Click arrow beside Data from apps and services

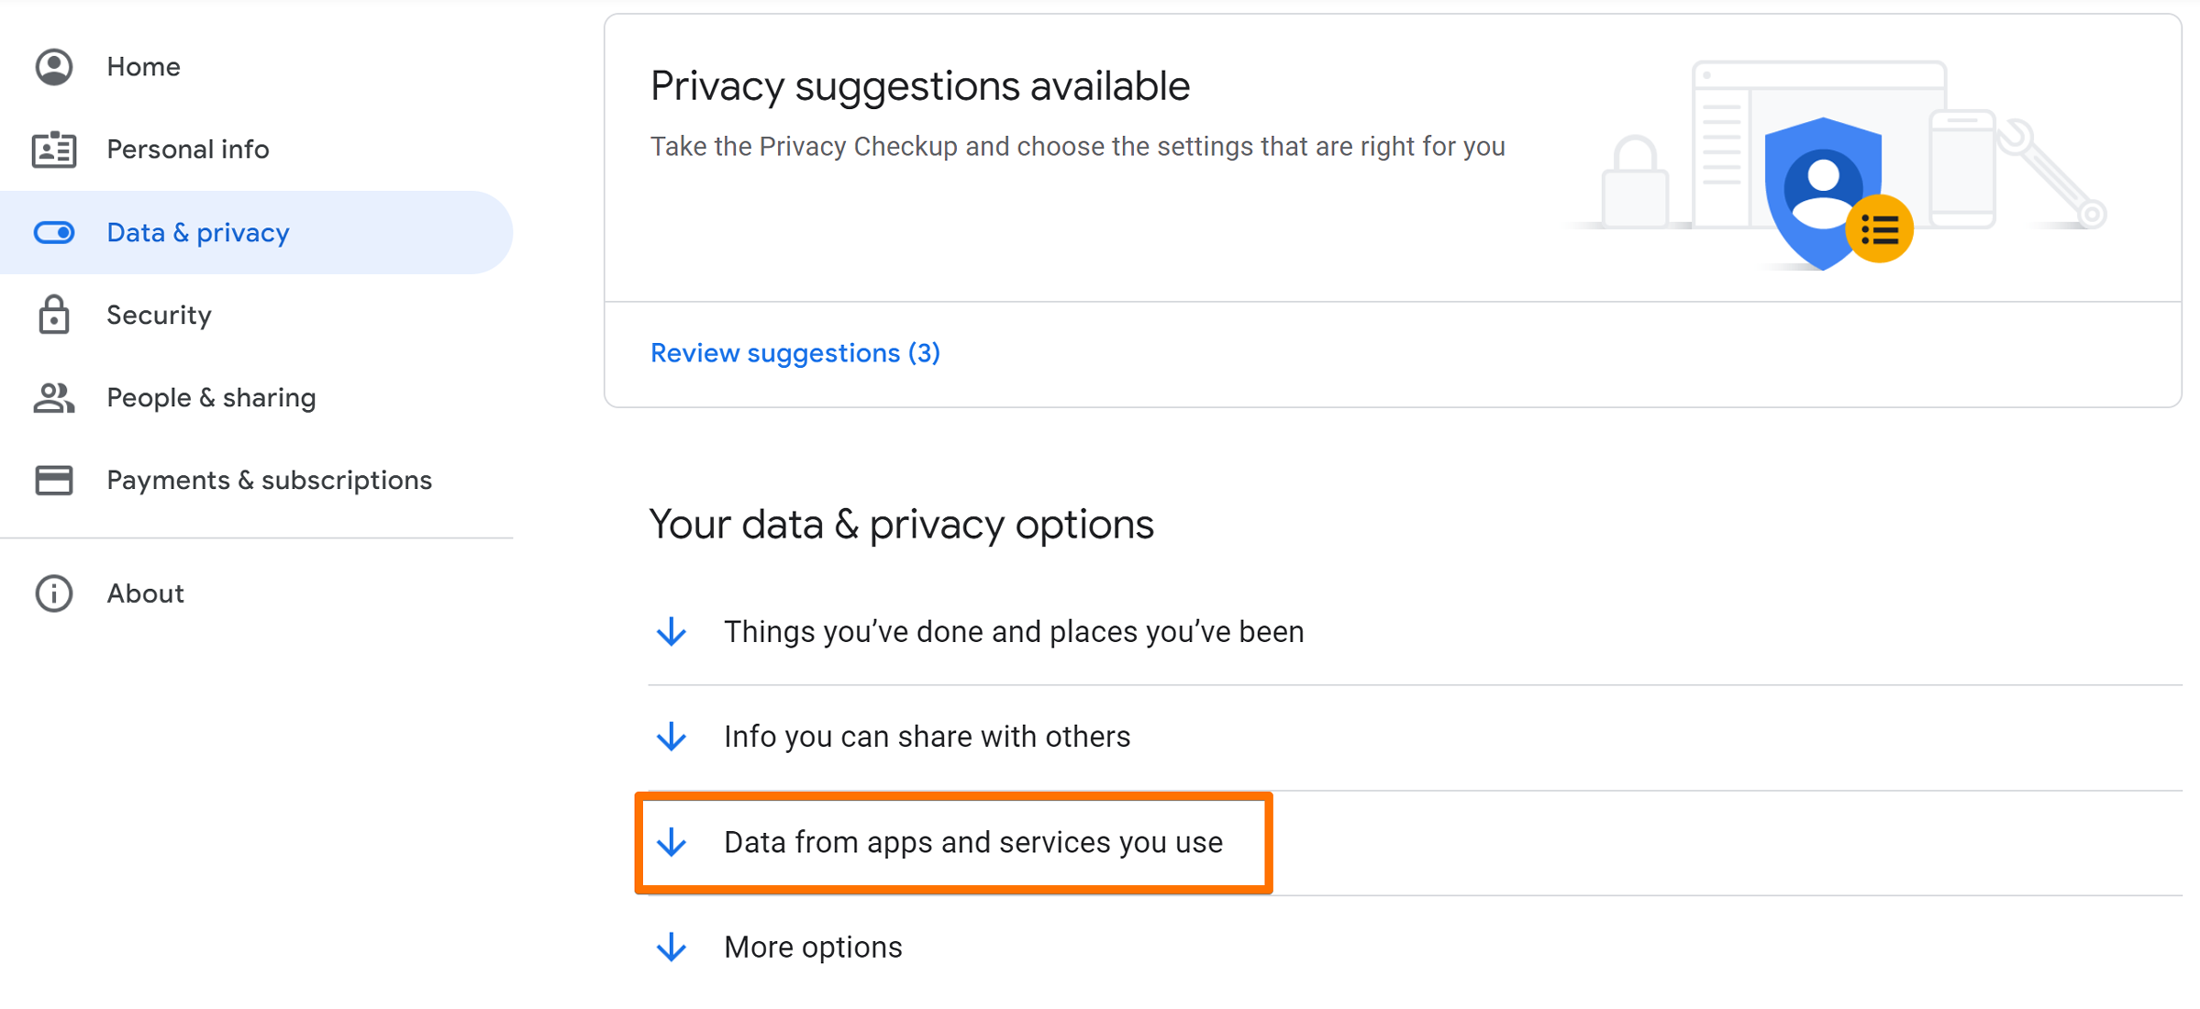coord(671,842)
